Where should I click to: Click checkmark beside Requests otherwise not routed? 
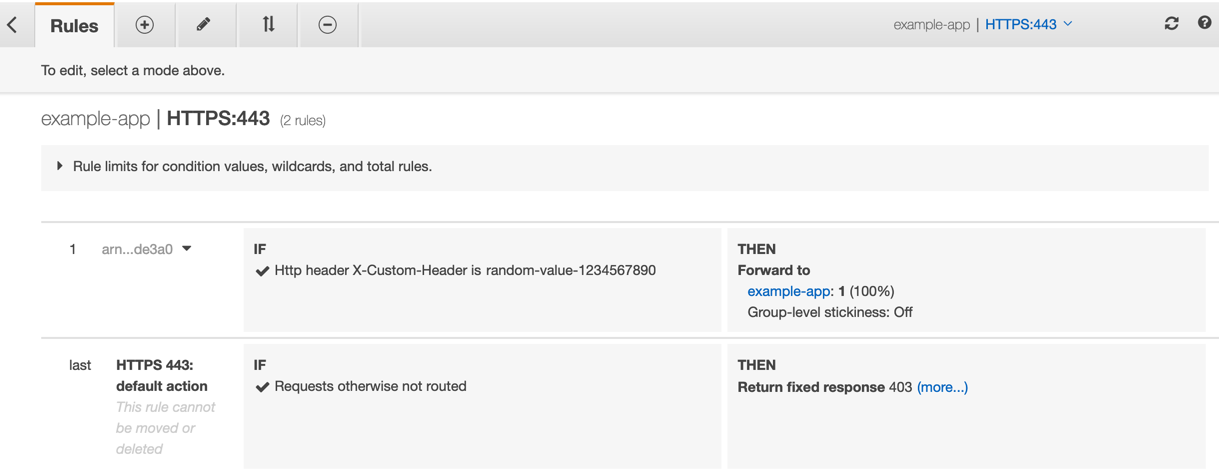(x=262, y=387)
